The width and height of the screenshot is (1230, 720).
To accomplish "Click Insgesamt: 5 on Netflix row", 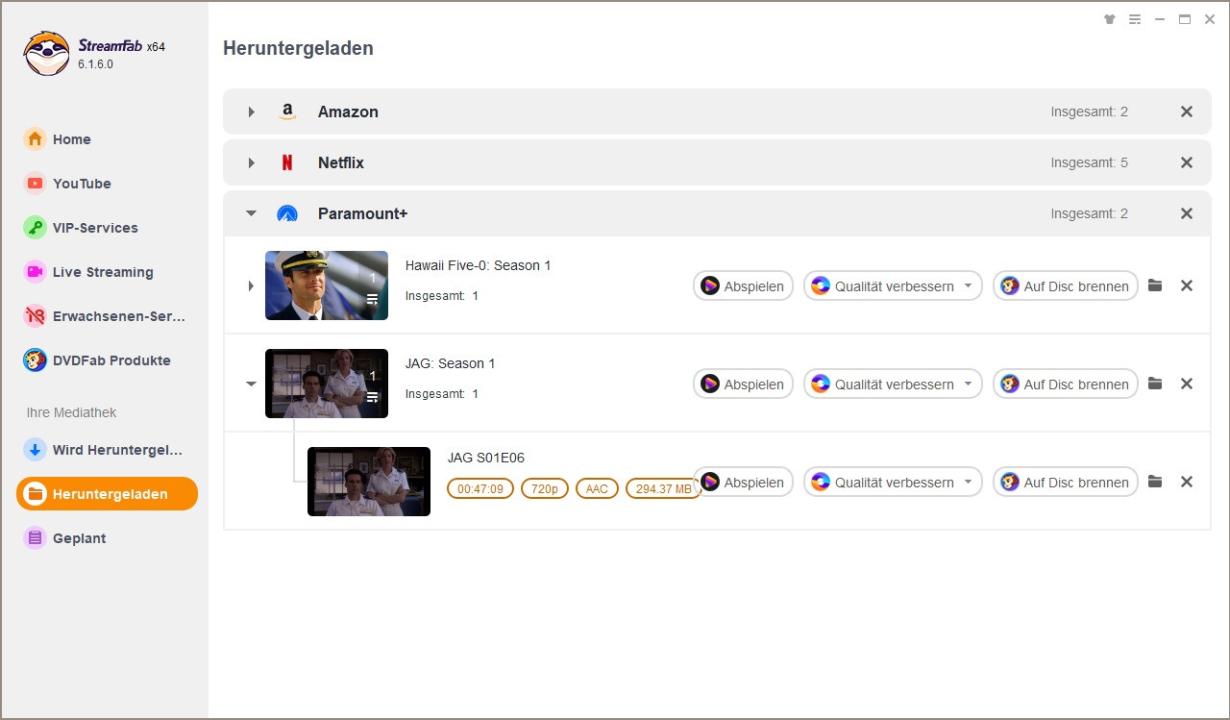I will (1089, 163).
